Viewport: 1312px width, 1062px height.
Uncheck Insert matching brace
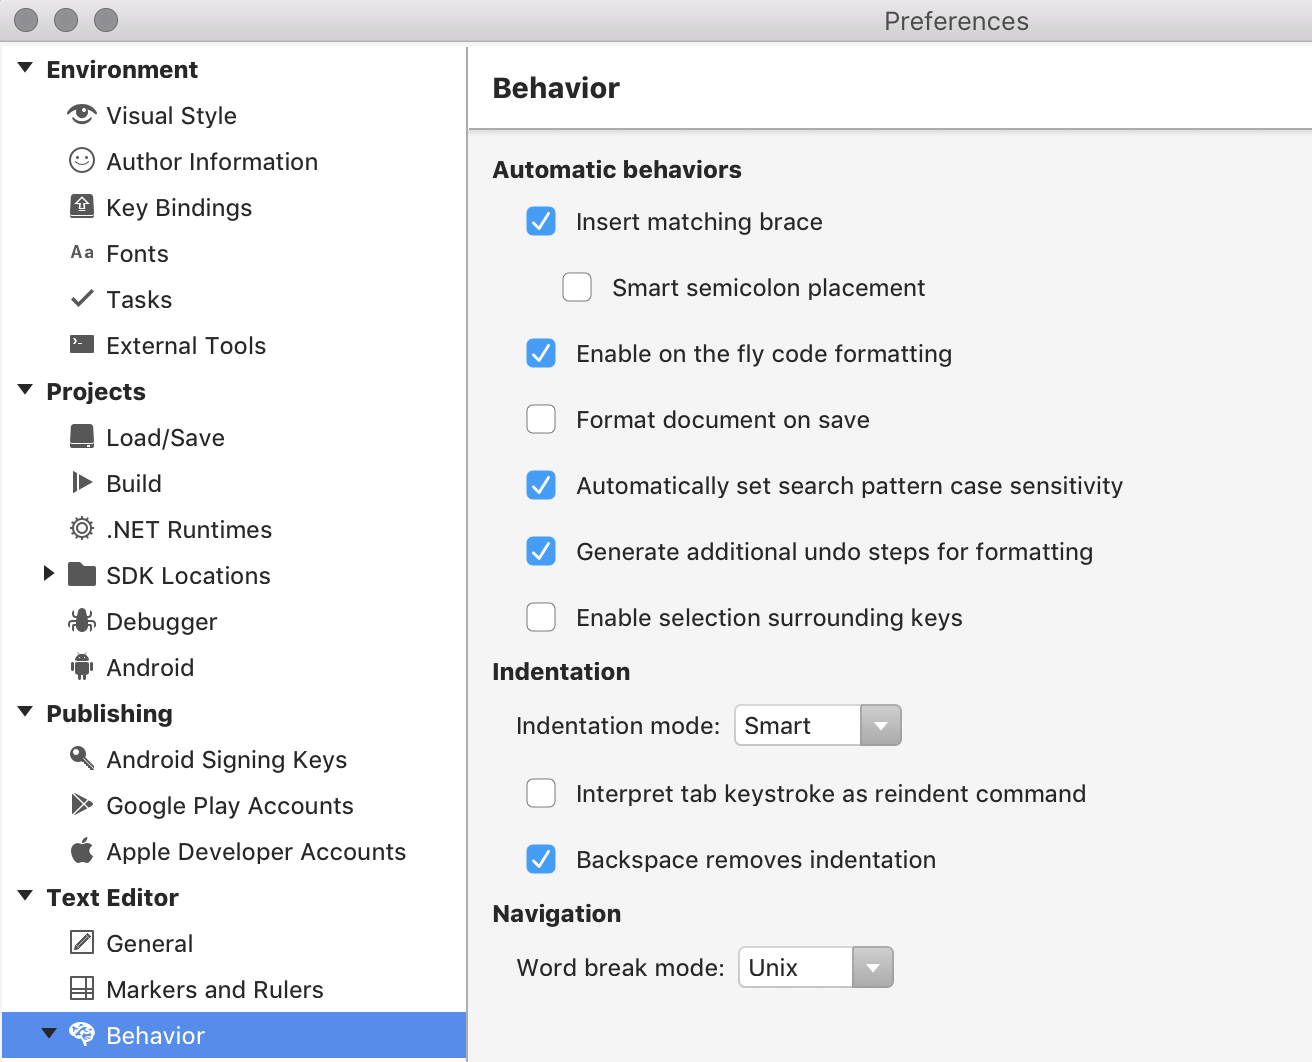point(541,221)
